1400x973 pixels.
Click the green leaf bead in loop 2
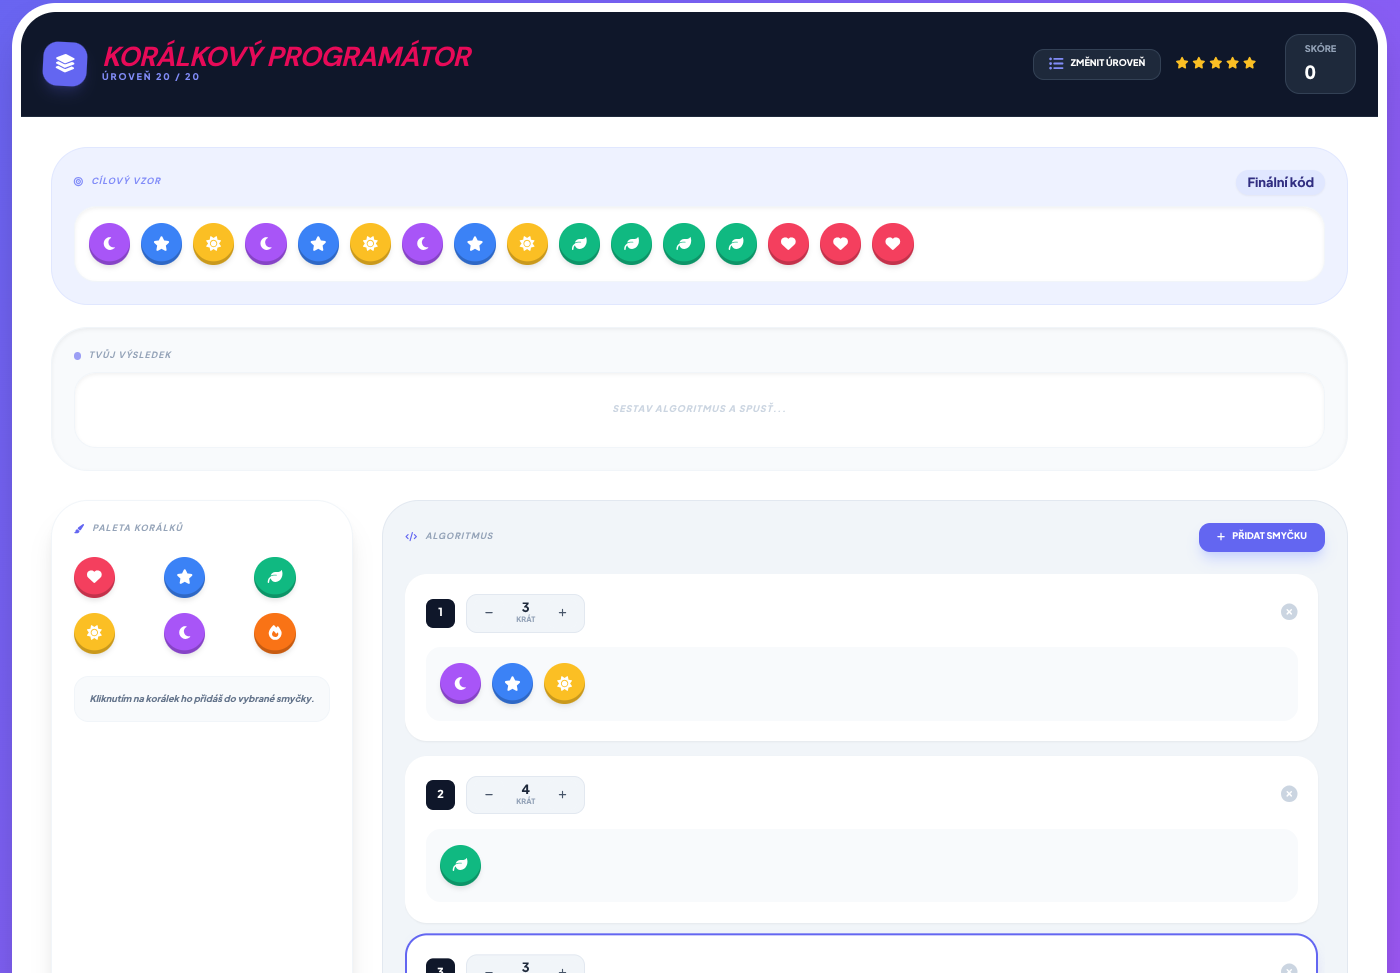(461, 865)
